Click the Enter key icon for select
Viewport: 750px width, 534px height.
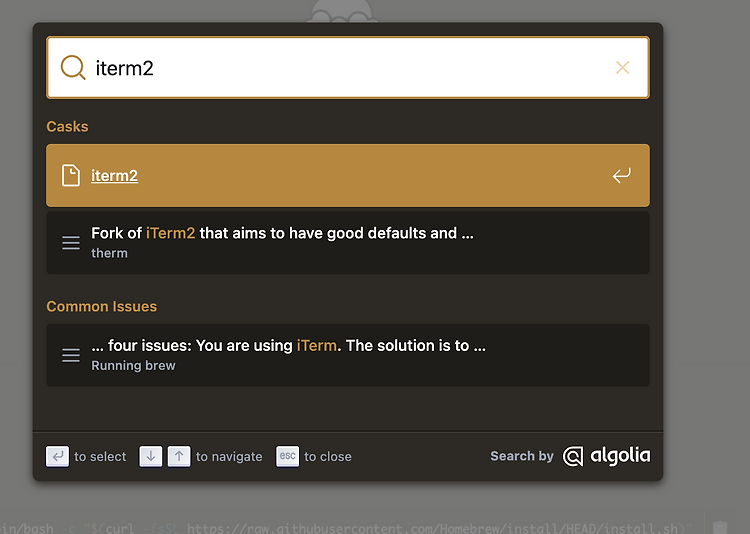pyautogui.click(x=57, y=456)
